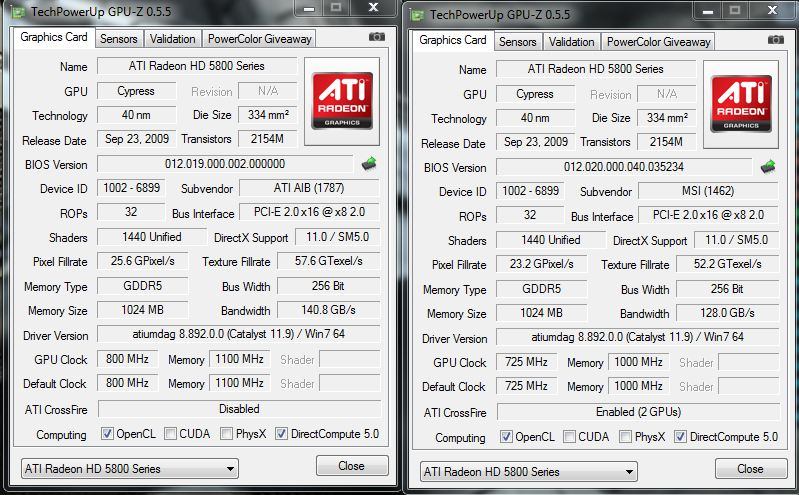Click the camera screenshot icon in left GPU-Z window

coord(377,37)
